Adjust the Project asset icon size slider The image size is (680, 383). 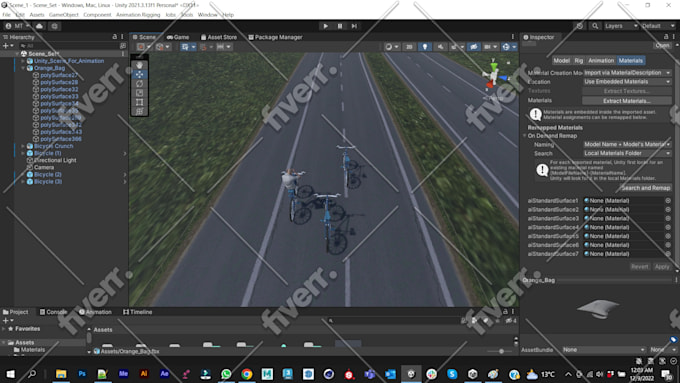point(501,351)
